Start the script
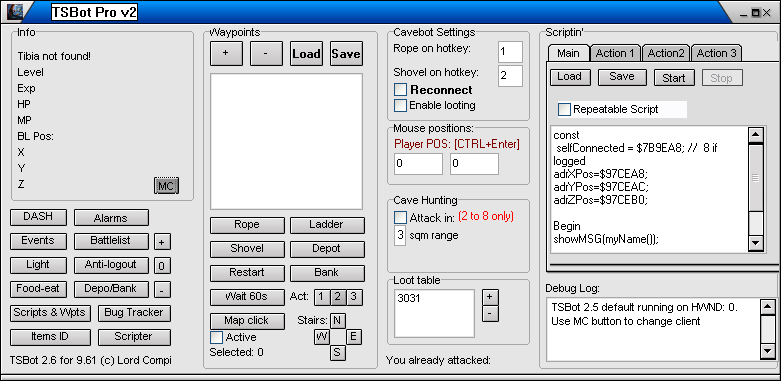 [x=674, y=78]
